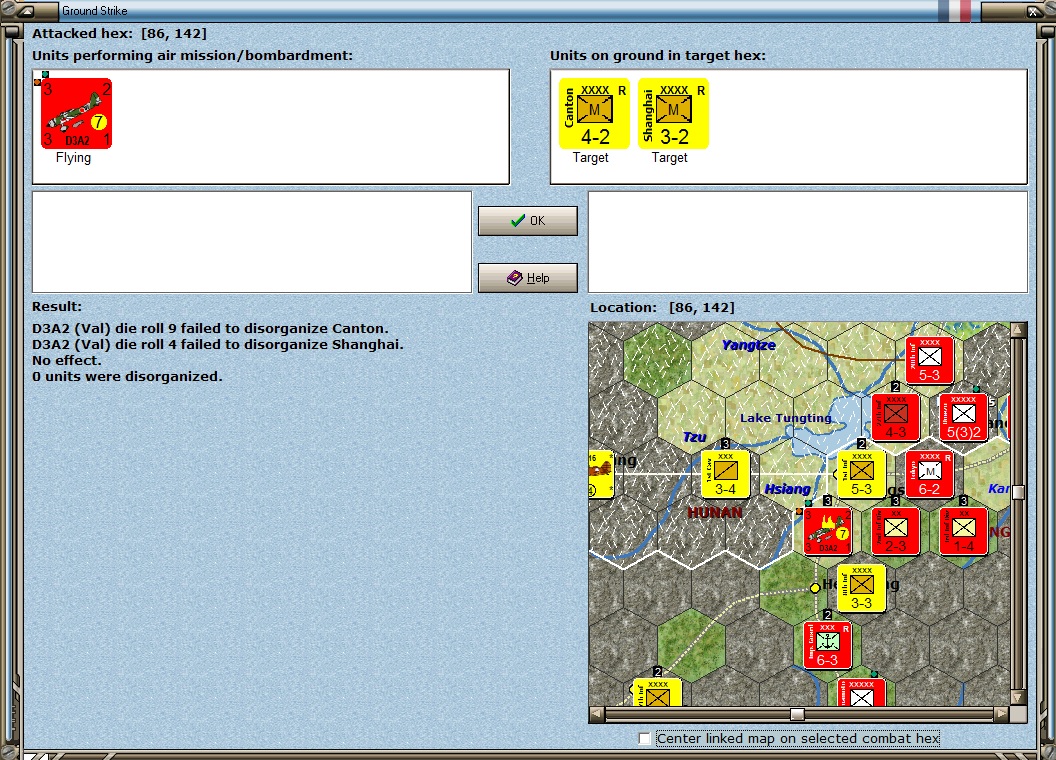
Task: Click the red 5-3 infantry counter on map
Action: [929, 360]
